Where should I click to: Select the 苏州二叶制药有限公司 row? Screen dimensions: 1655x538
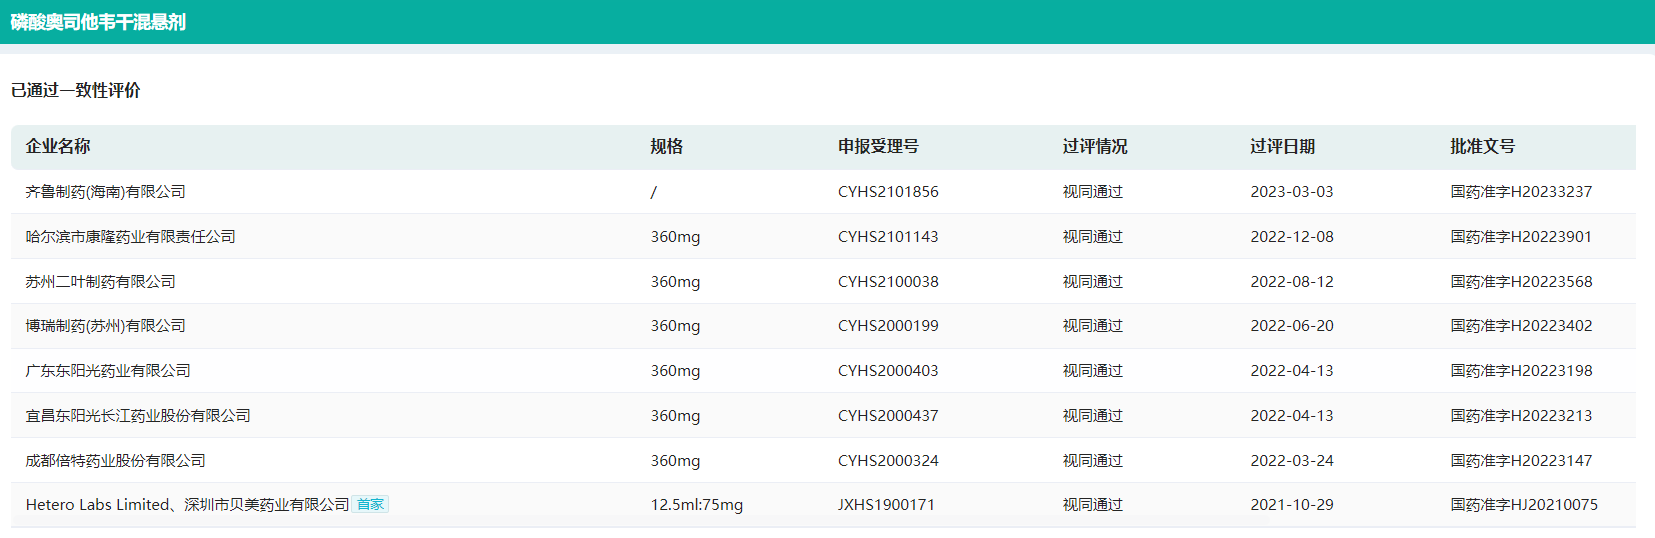[x=101, y=282]
